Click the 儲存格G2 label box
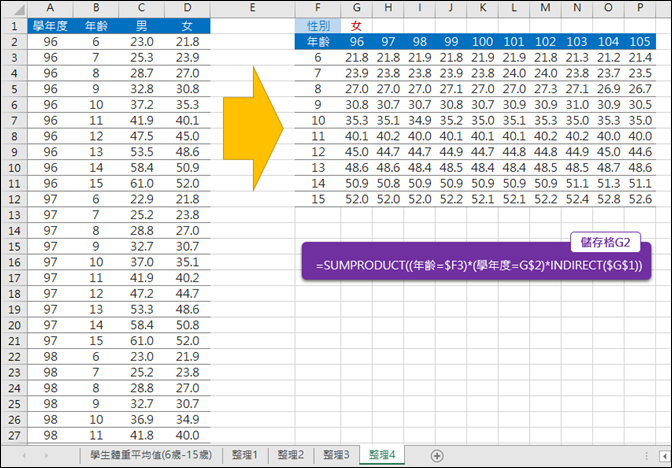 tap(606, 243)
